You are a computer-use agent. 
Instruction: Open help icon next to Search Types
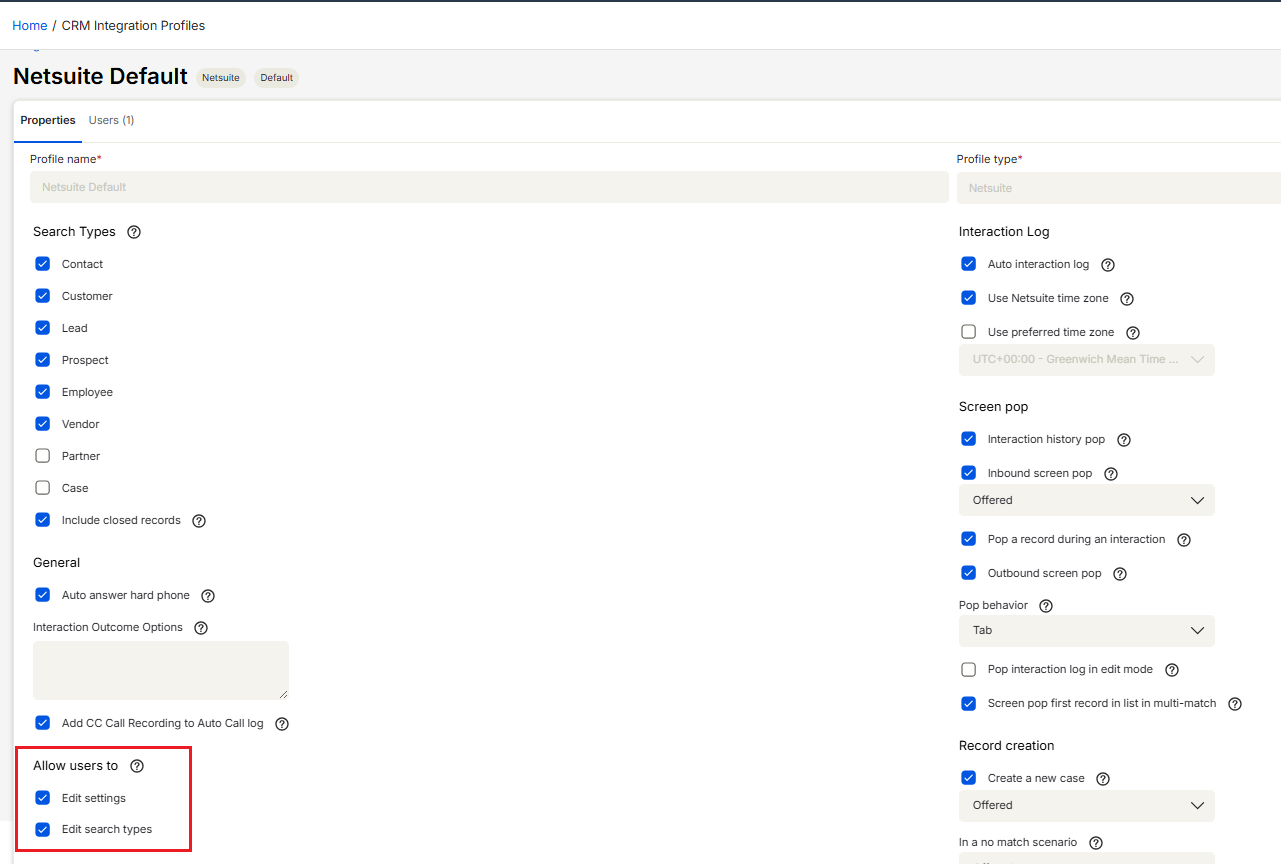134,232
